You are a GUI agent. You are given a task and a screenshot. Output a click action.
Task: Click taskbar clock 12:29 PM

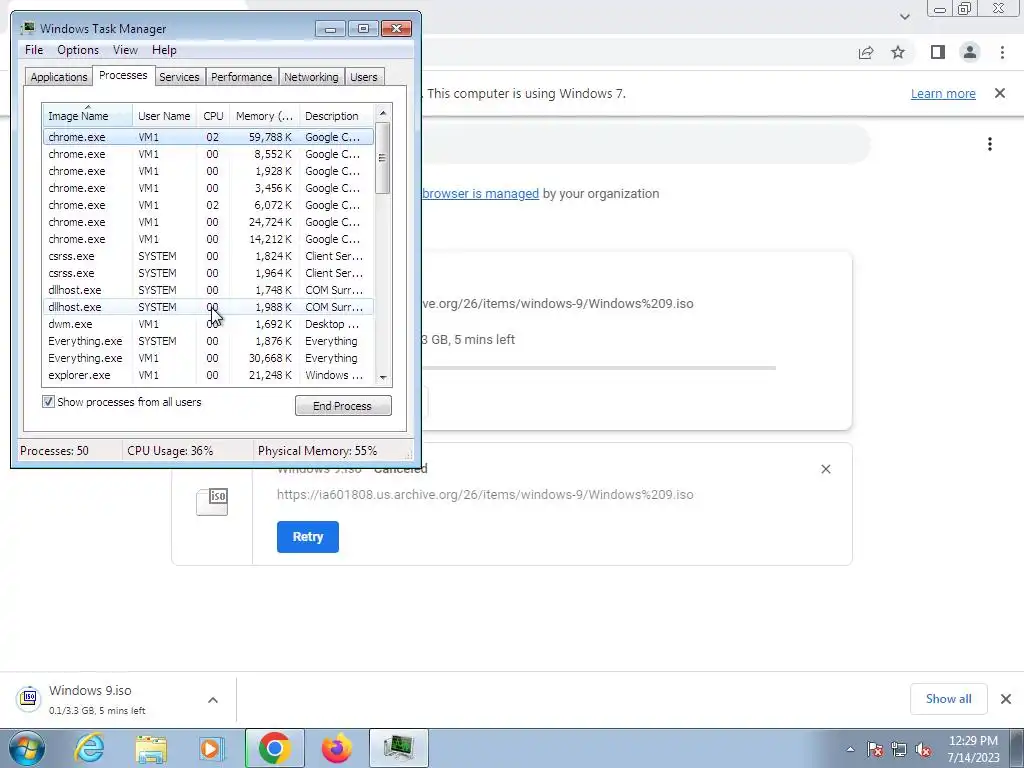[973, 741]
